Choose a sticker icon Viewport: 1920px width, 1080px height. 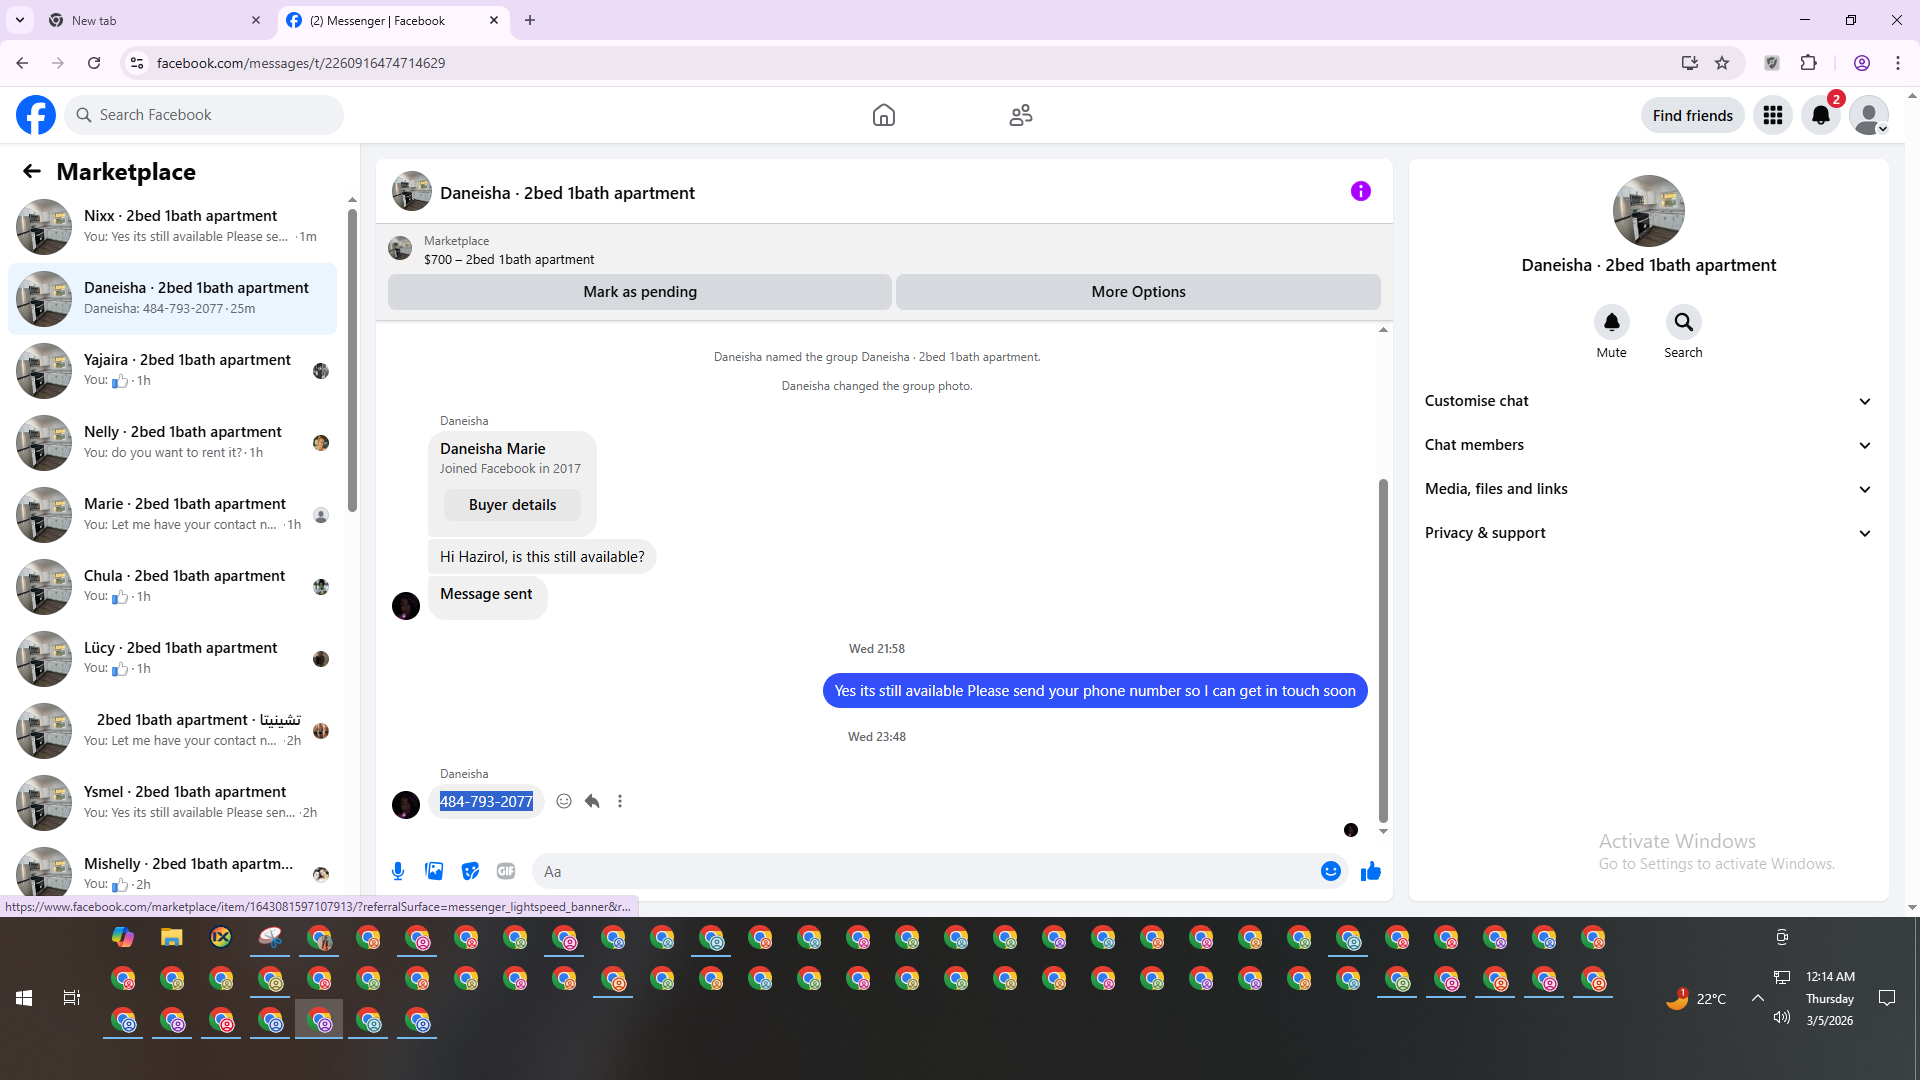470,871
